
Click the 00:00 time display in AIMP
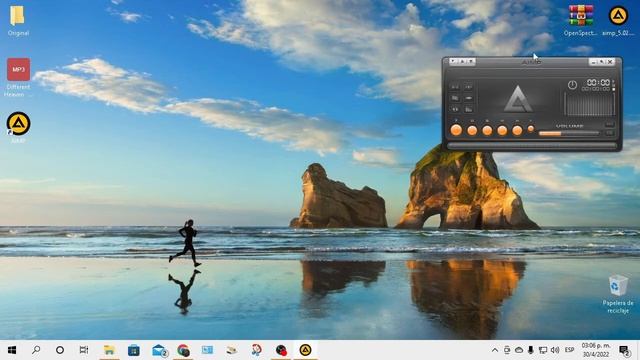(x=598, y=82)
